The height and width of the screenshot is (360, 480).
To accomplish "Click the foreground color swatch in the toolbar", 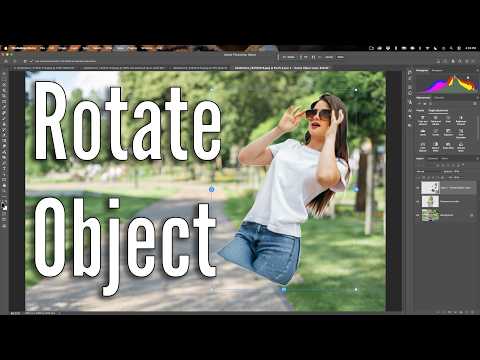I will (x=3, y=204).
